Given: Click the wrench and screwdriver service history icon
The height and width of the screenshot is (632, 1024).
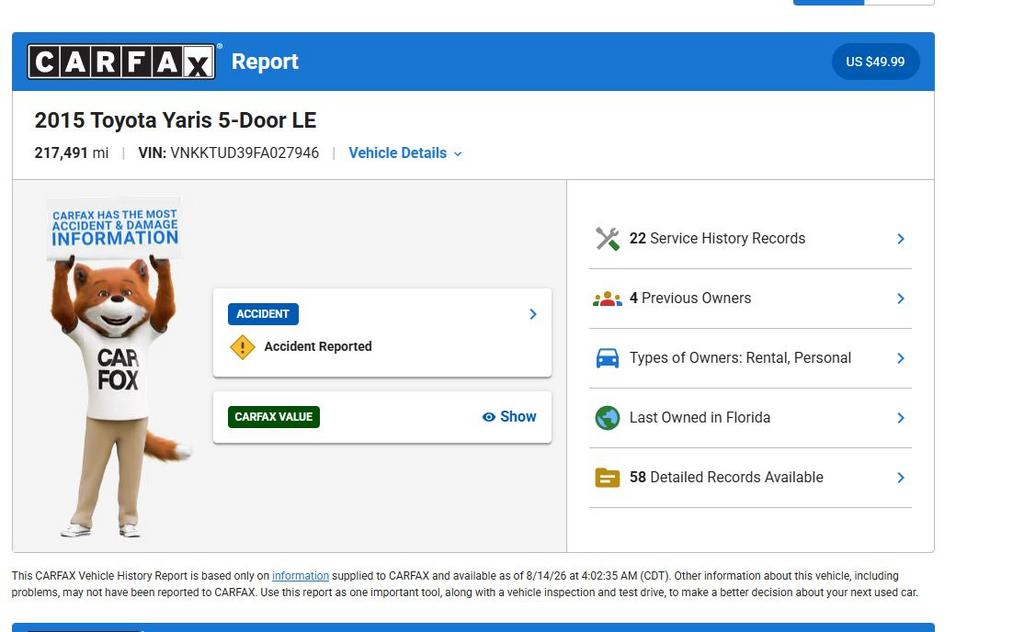Looking at the screenshot, I should [607, 239].
